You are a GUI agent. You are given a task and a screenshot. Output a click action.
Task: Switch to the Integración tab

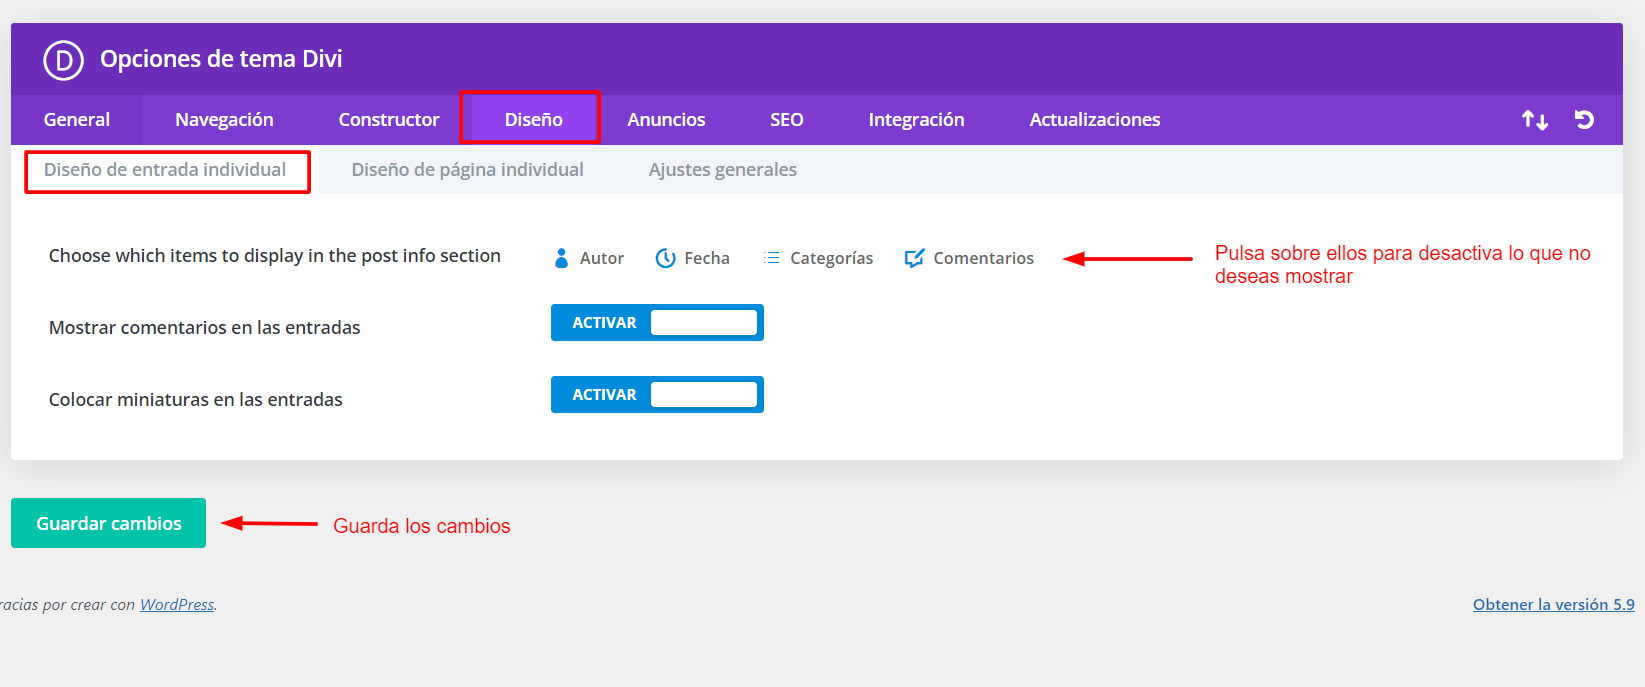pos(916,120)
